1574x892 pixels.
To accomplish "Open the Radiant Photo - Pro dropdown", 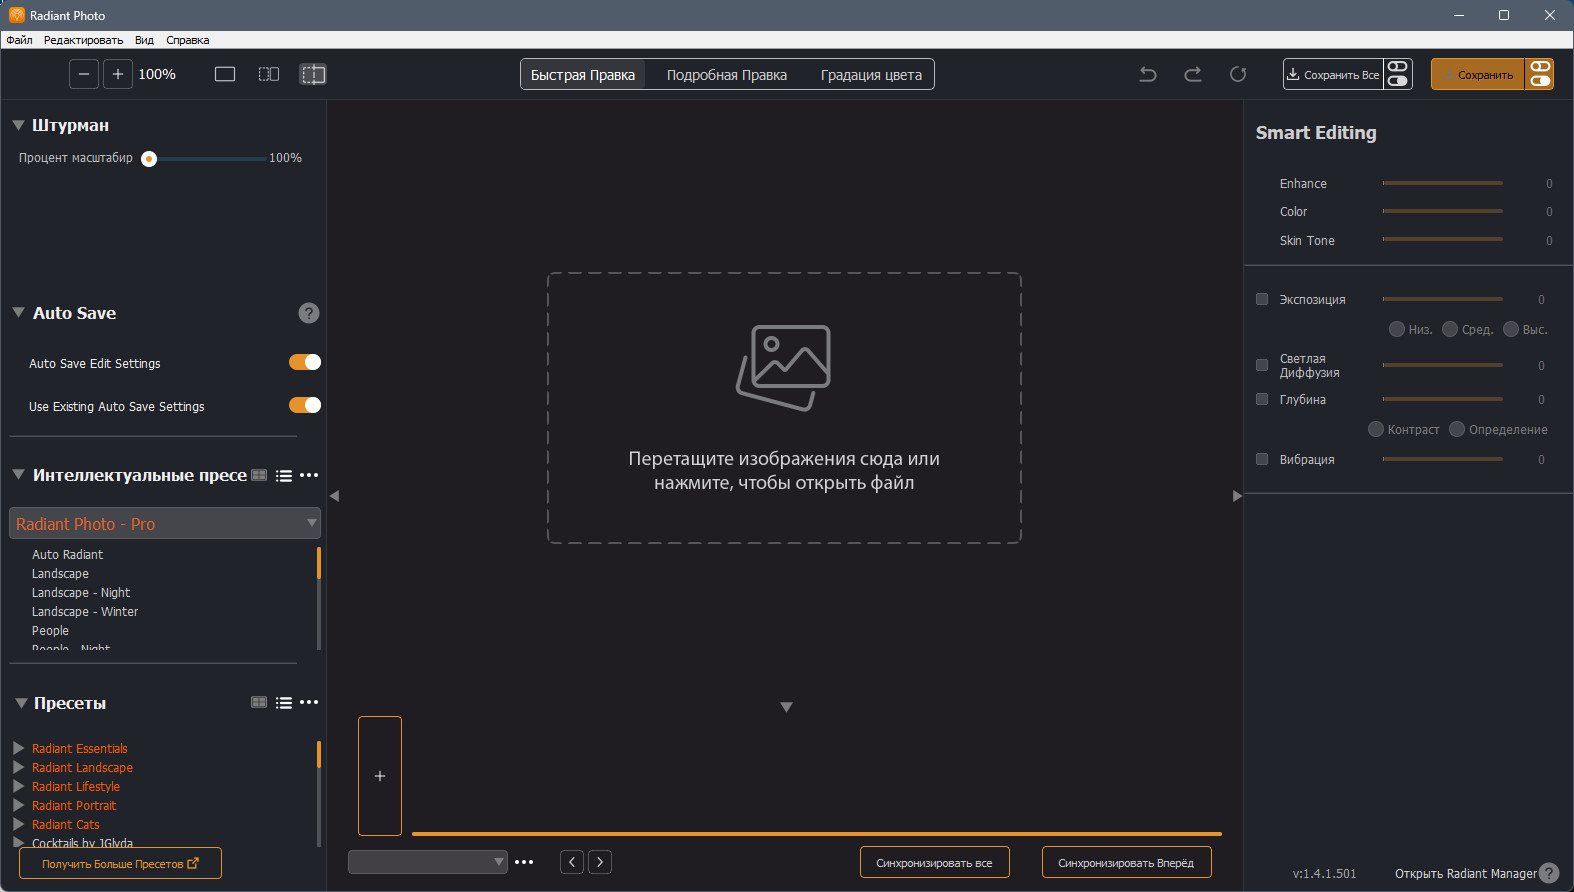I will tap(165, 523).
